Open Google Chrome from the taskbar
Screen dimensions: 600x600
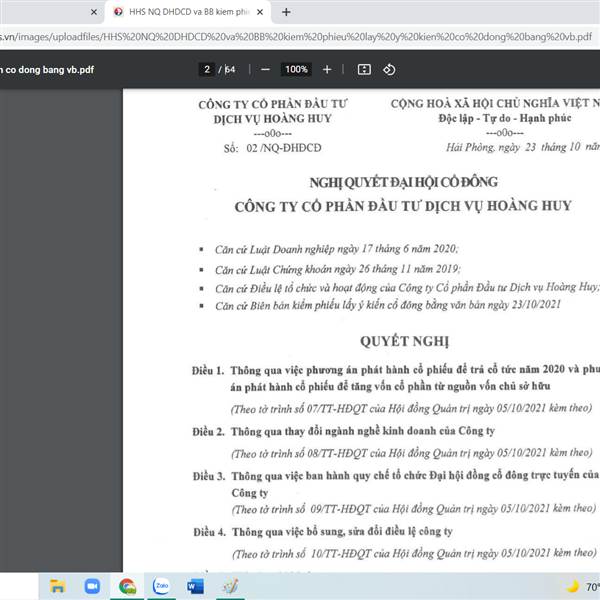pos(127,586)
